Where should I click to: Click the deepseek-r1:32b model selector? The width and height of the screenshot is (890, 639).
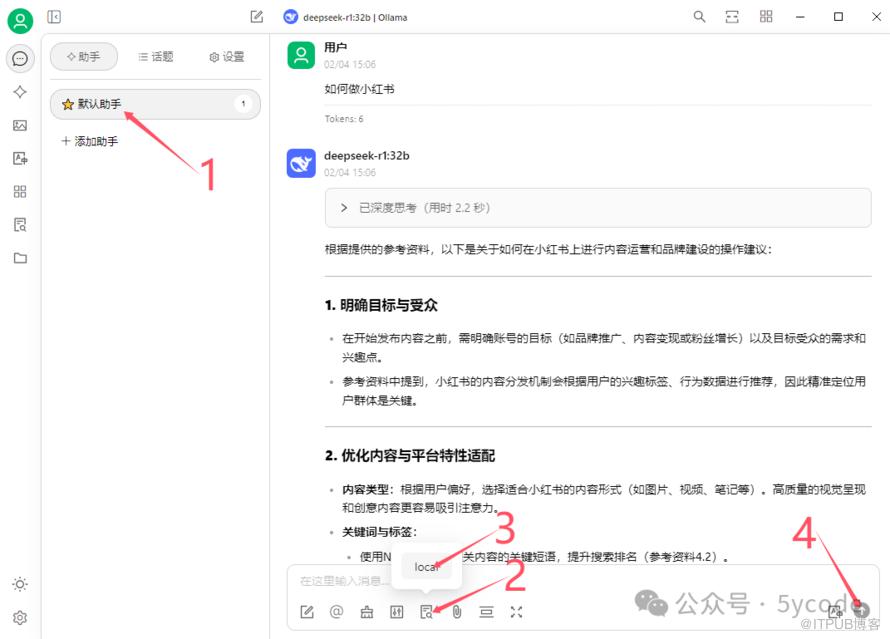(345, 17)
